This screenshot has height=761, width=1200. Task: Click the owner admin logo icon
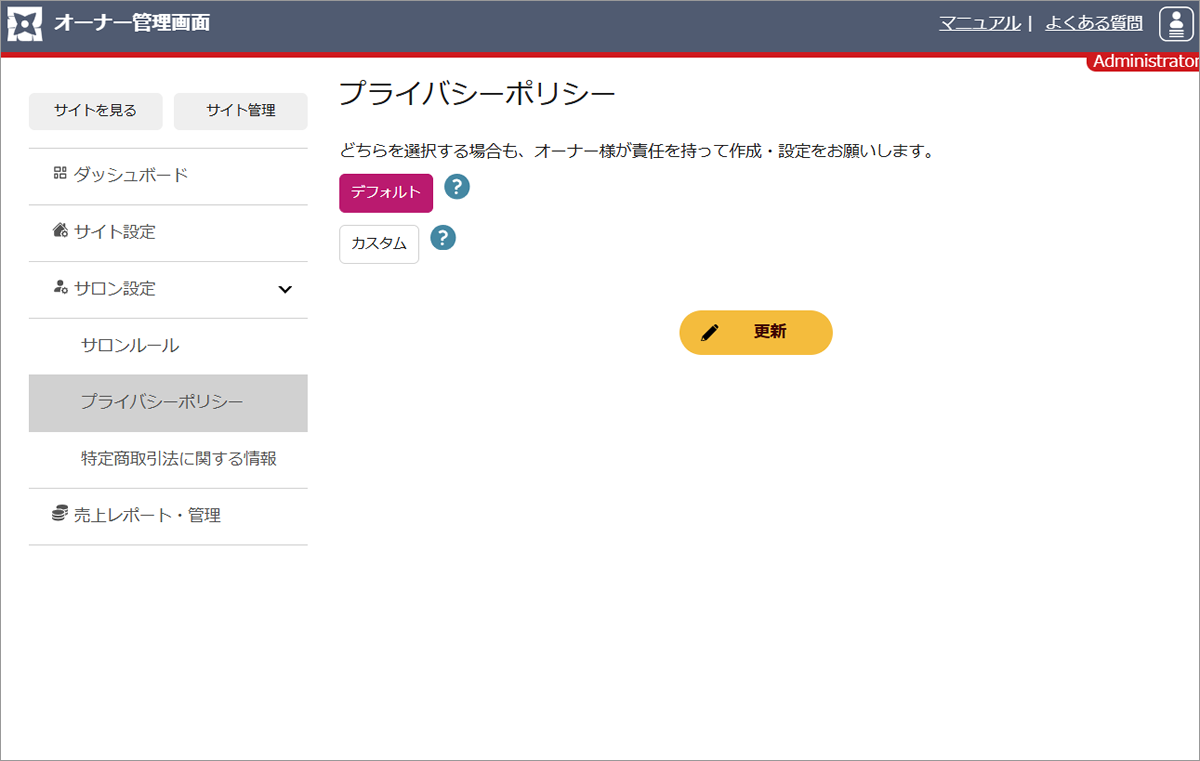25,24
